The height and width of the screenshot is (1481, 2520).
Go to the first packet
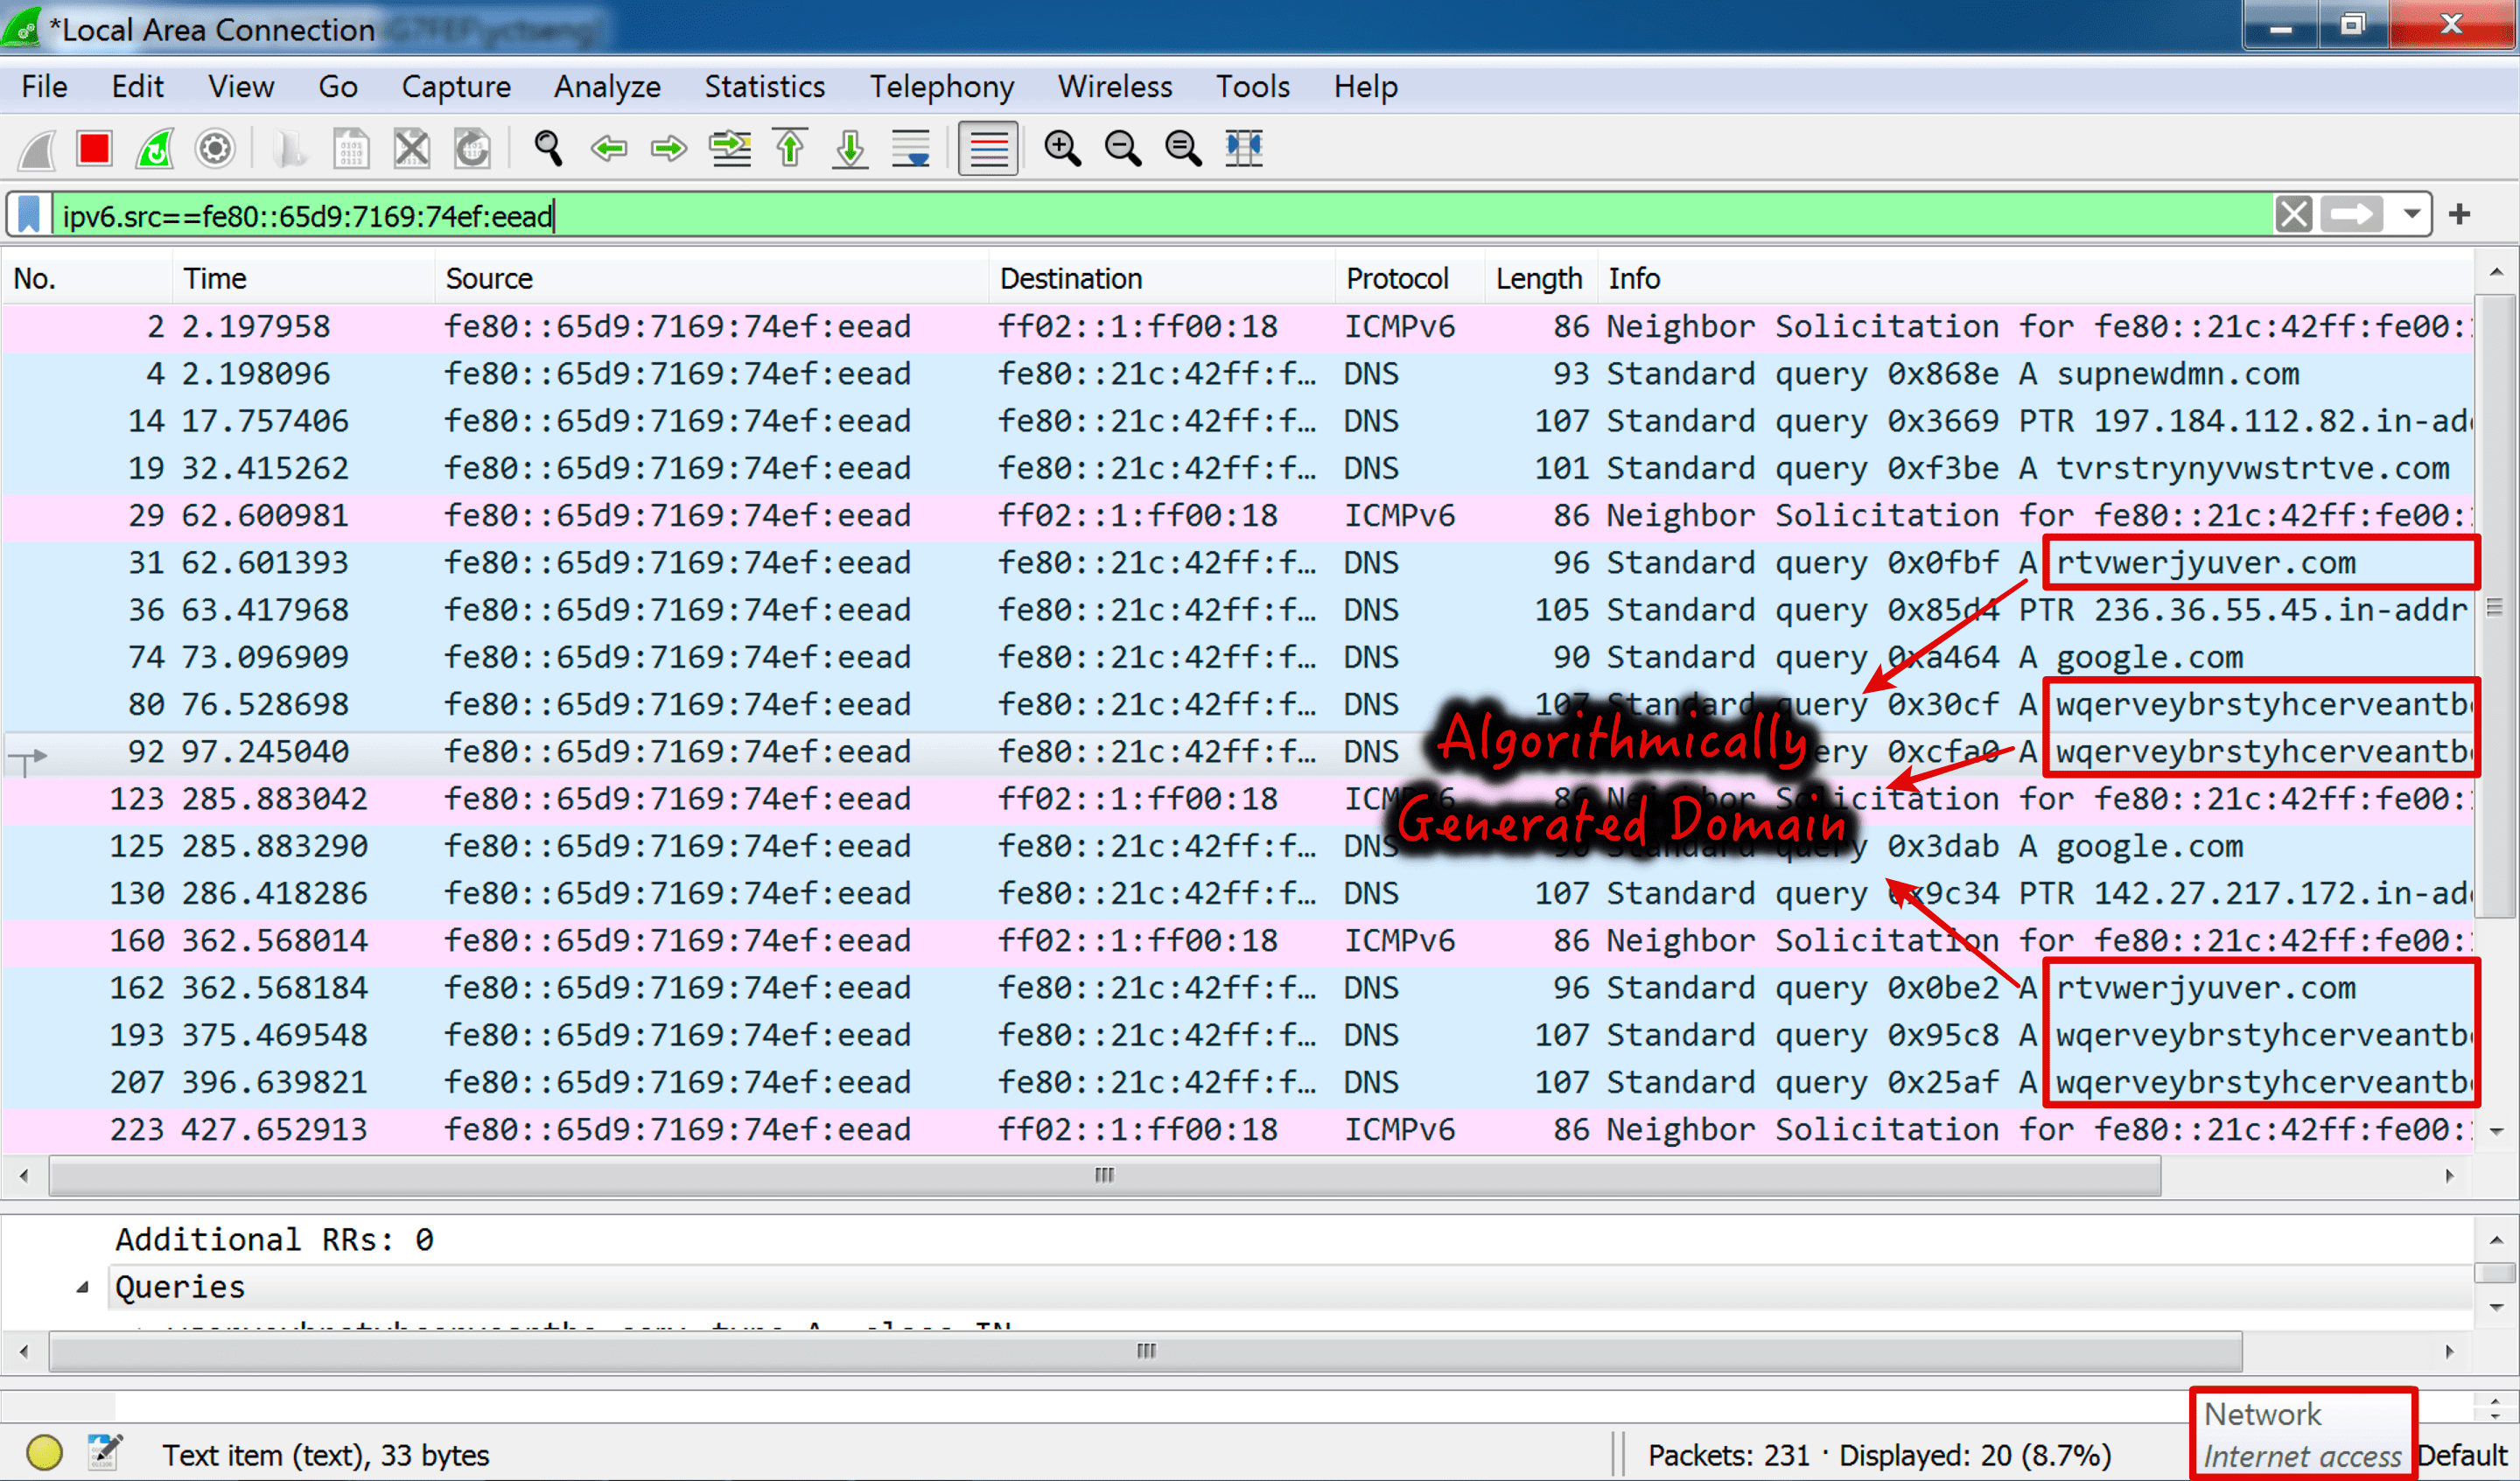coord(789,148)
